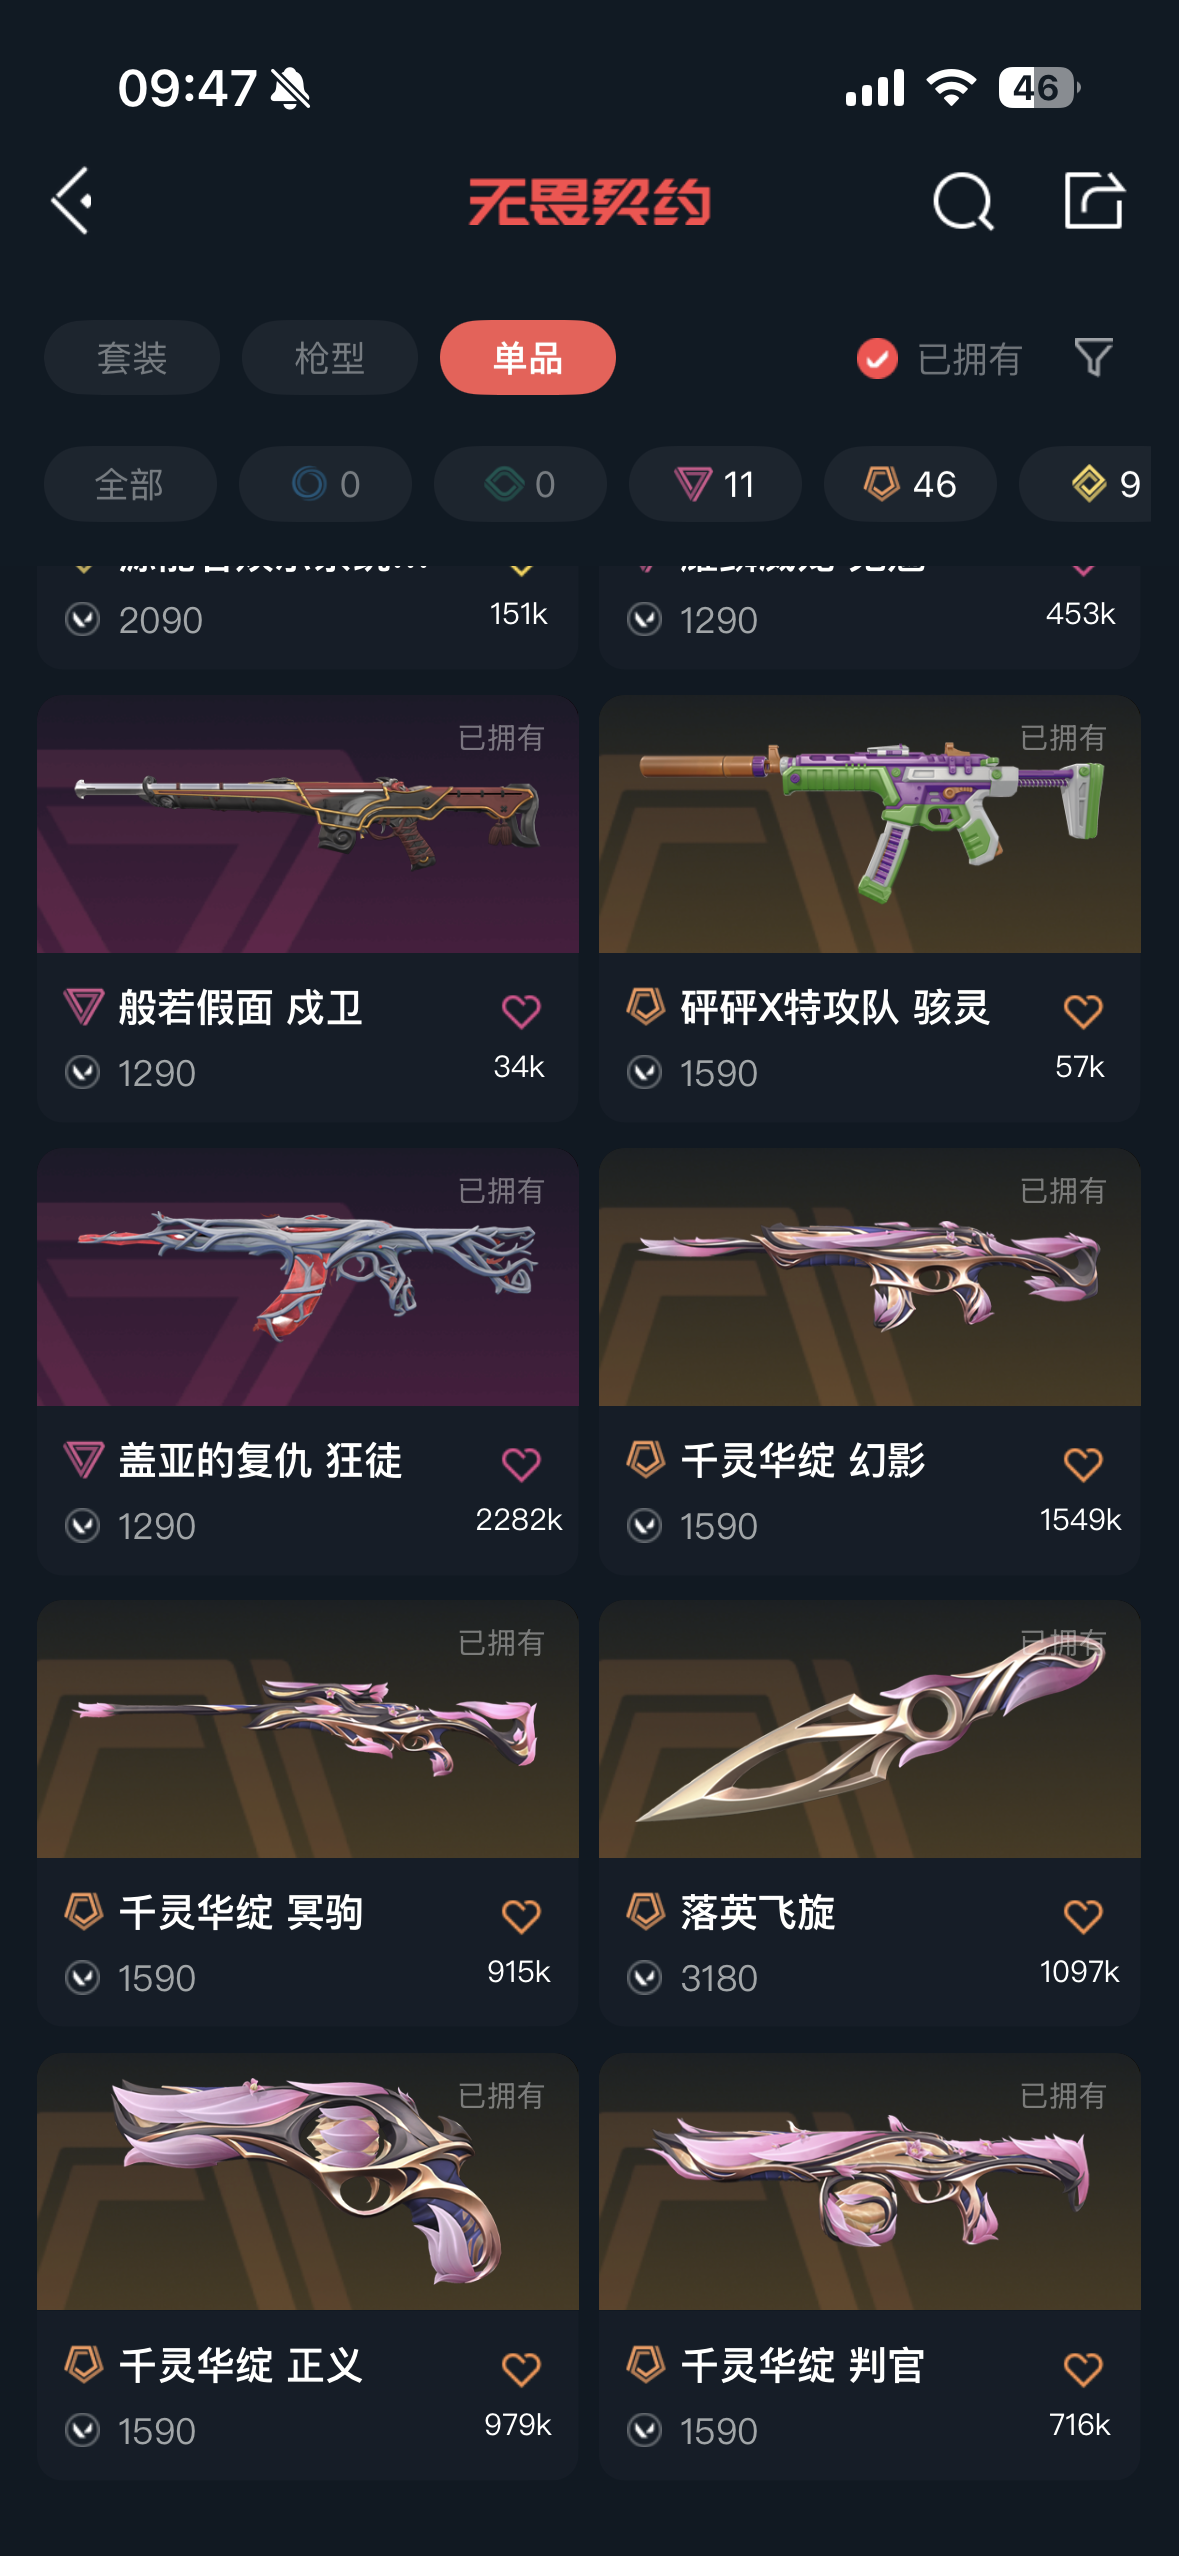The height and width of the screenshot is (2556, 1179).
Task: Switch to the 枪型 tab
Action: [x=330, y=357]
